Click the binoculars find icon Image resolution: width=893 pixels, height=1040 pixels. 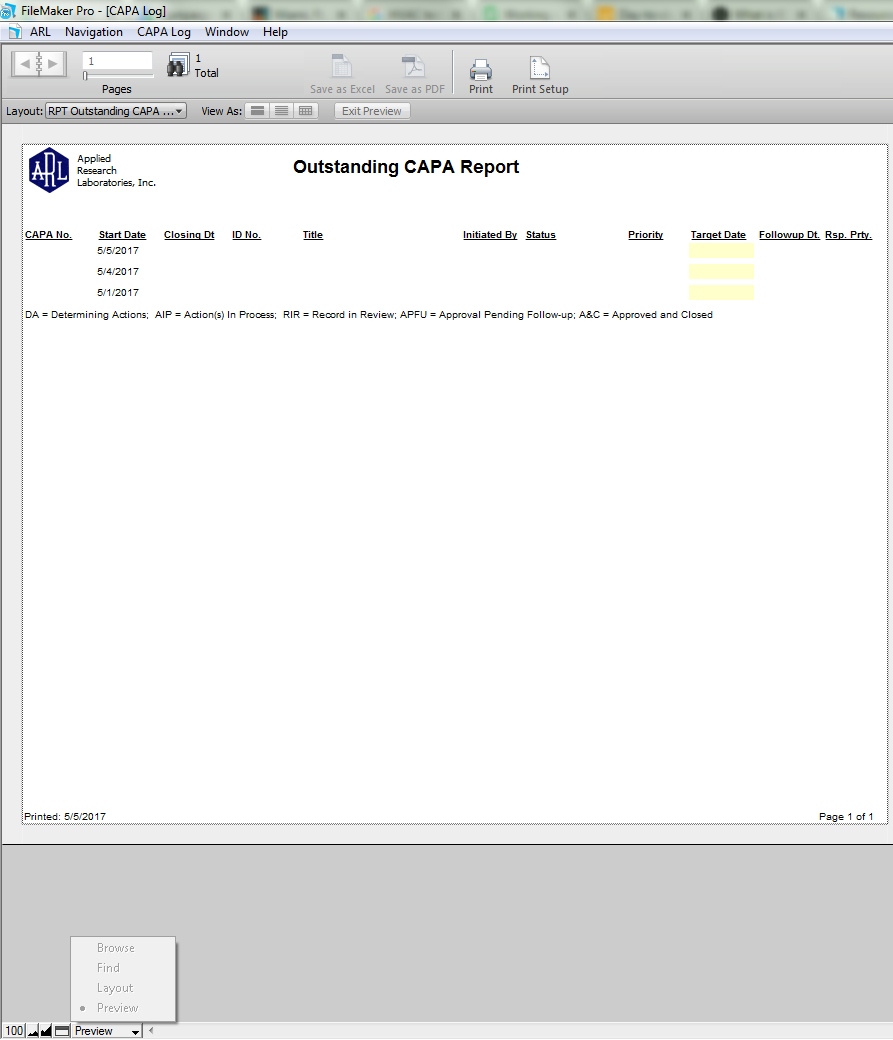tap(178, 66)
